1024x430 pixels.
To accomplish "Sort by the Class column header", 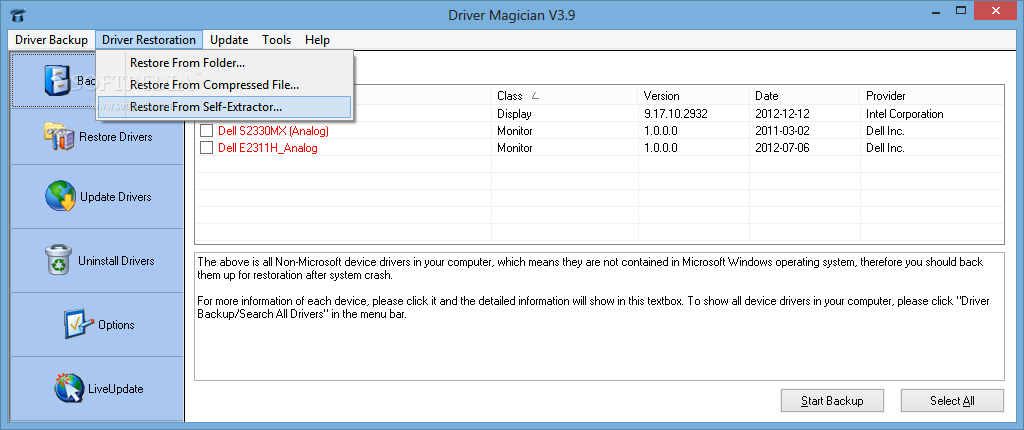I will [564, 95].
